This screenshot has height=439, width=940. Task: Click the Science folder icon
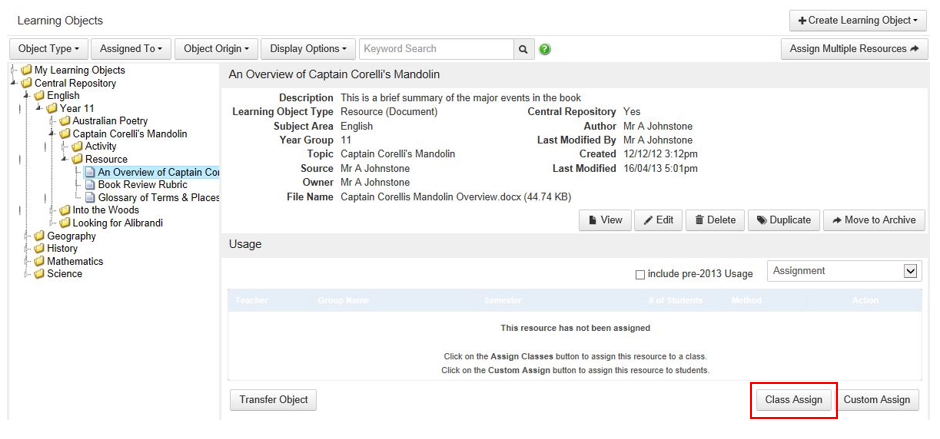40,274
